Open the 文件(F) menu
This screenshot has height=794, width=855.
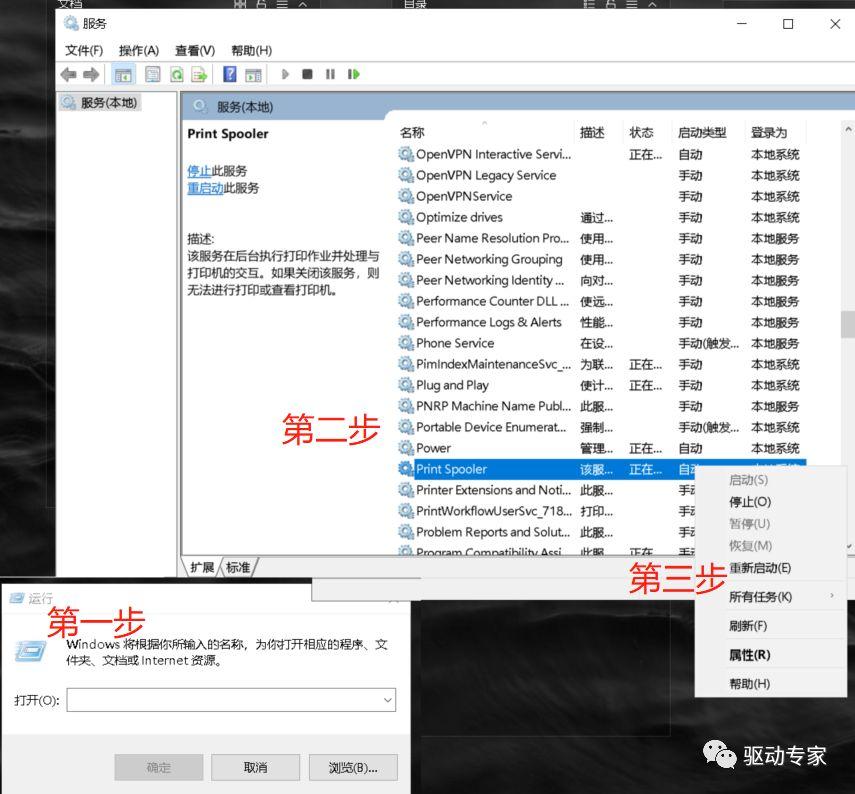coord(84,50)
